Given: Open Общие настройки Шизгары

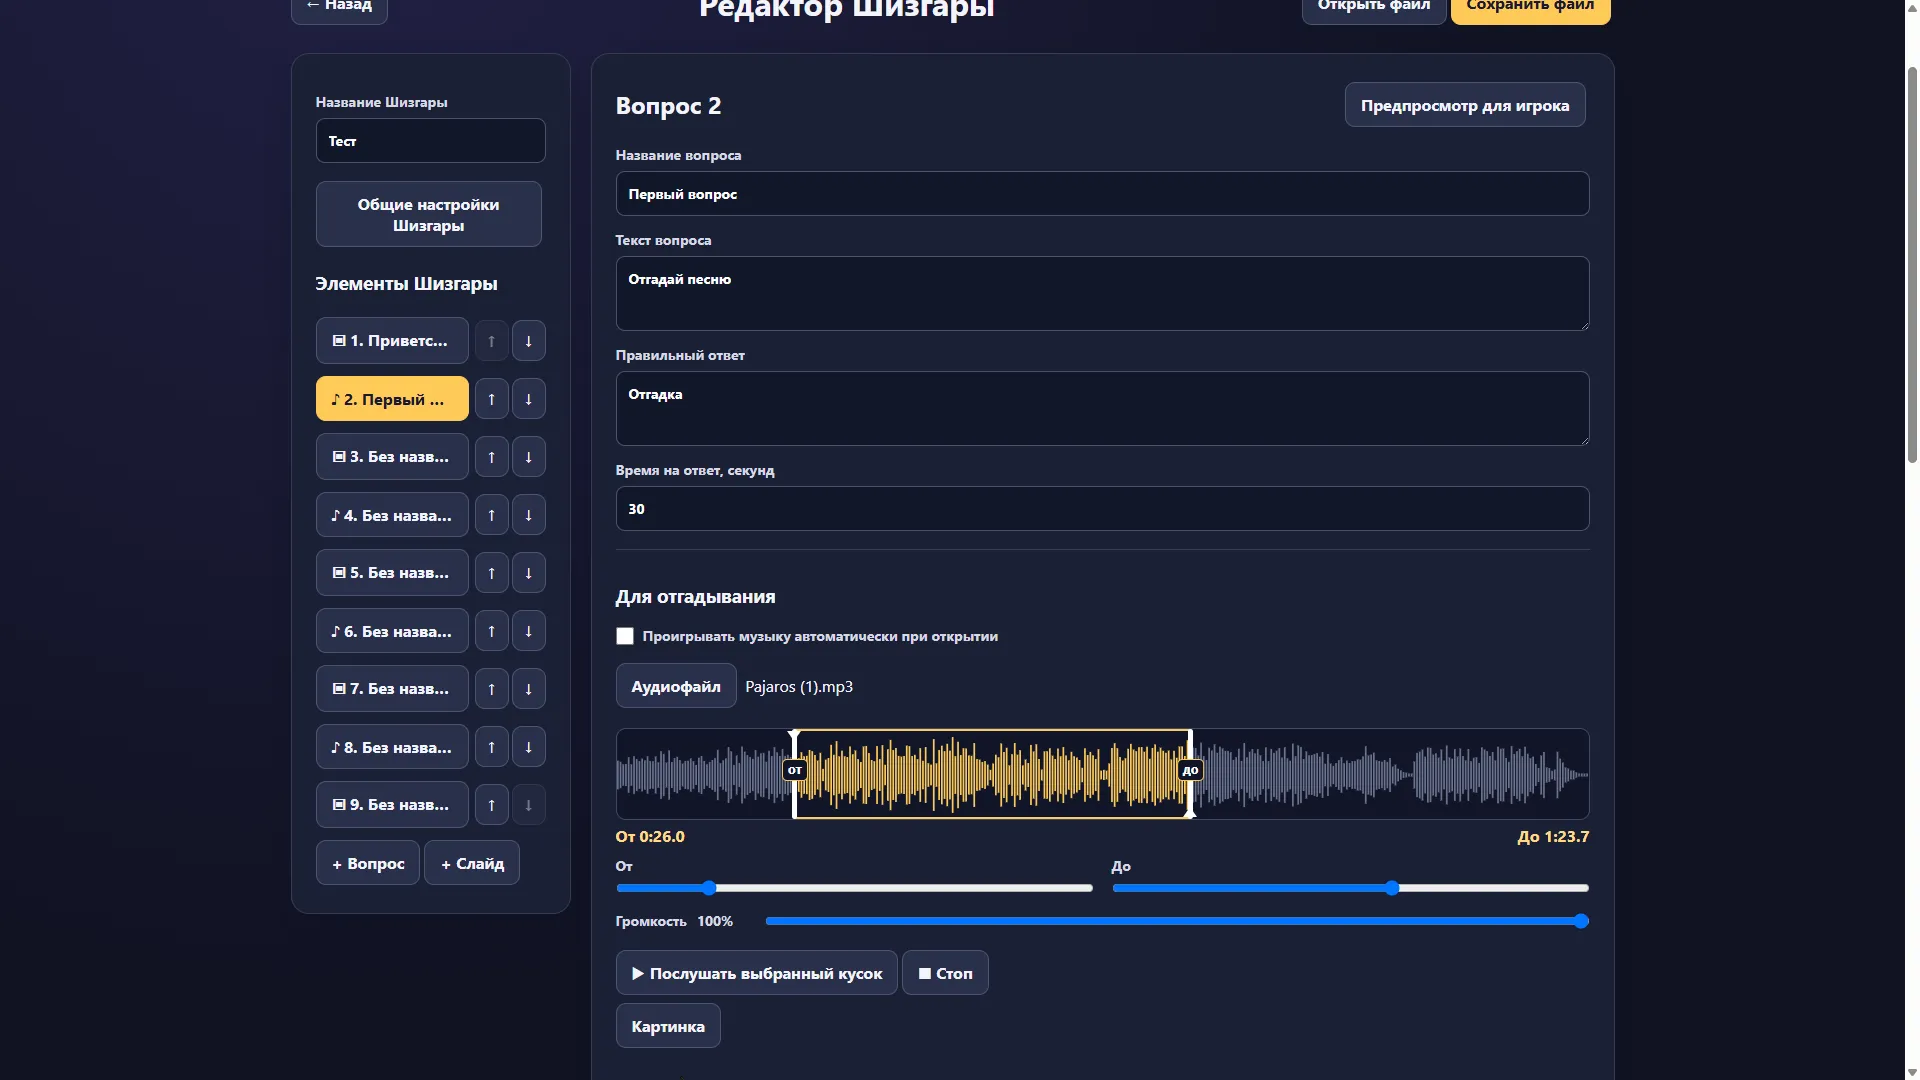Looking at the screenshot, I should pyautogui.click(x=429, y=214).
